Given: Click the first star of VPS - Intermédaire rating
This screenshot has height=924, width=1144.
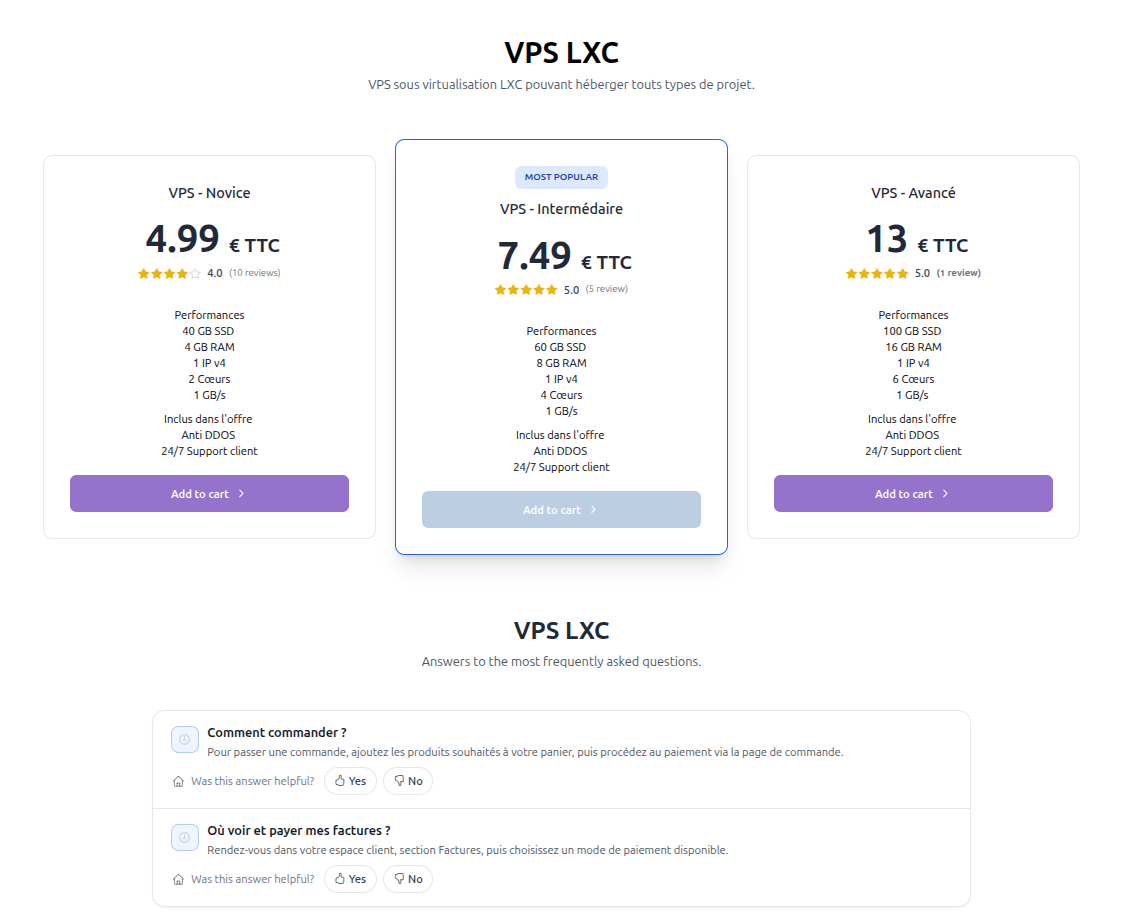Looking at the screenshot, I should click(500, 289).
